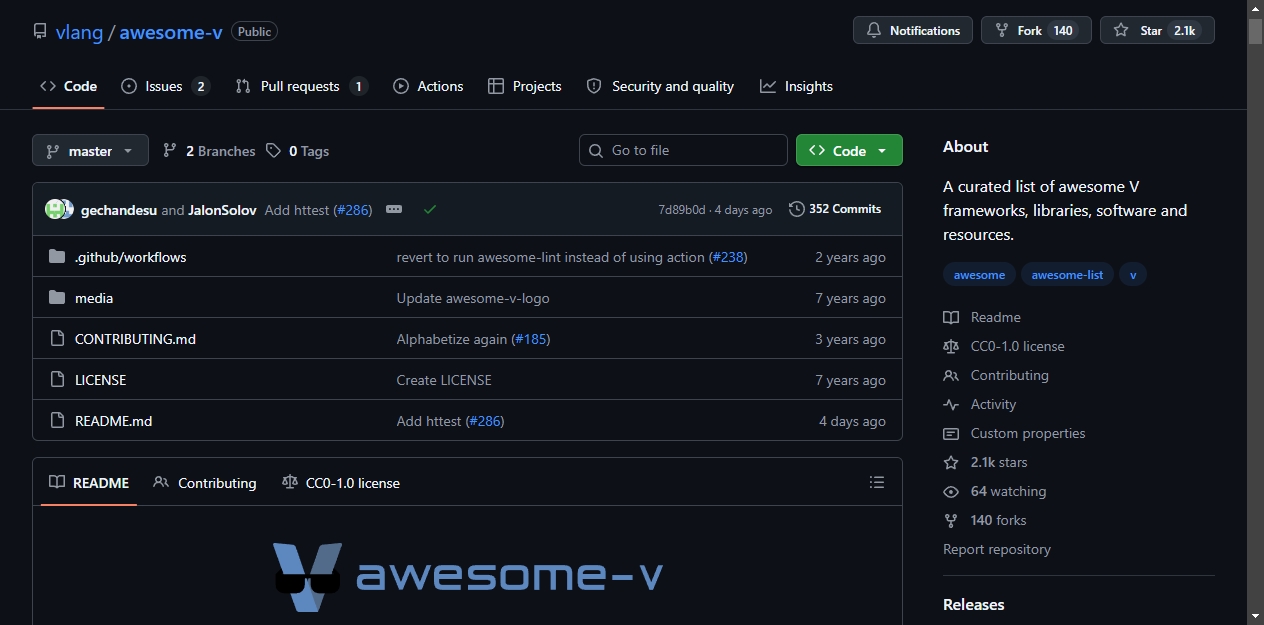This screenshot has width=1264, height=625.
Task: Open the LICENSE file
Action: pos(100,380)
